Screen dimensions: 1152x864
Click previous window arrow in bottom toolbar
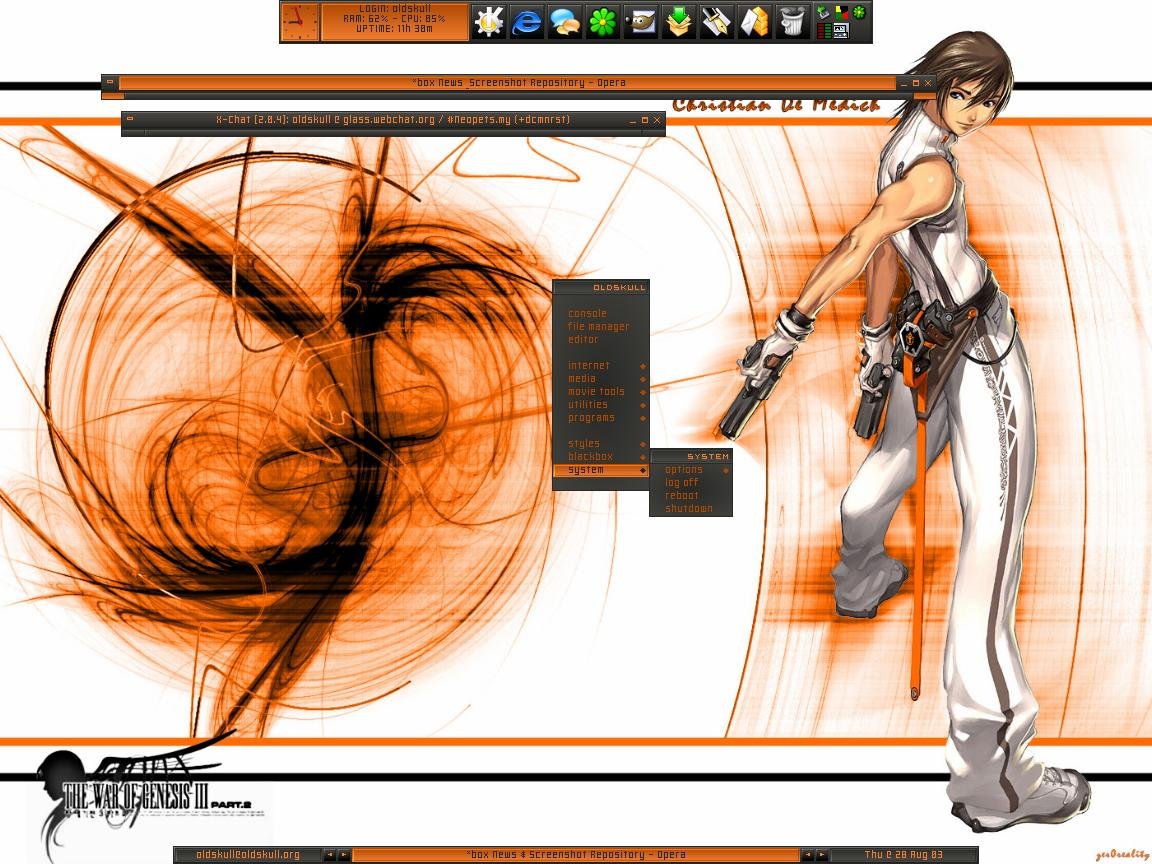[807, 854]
